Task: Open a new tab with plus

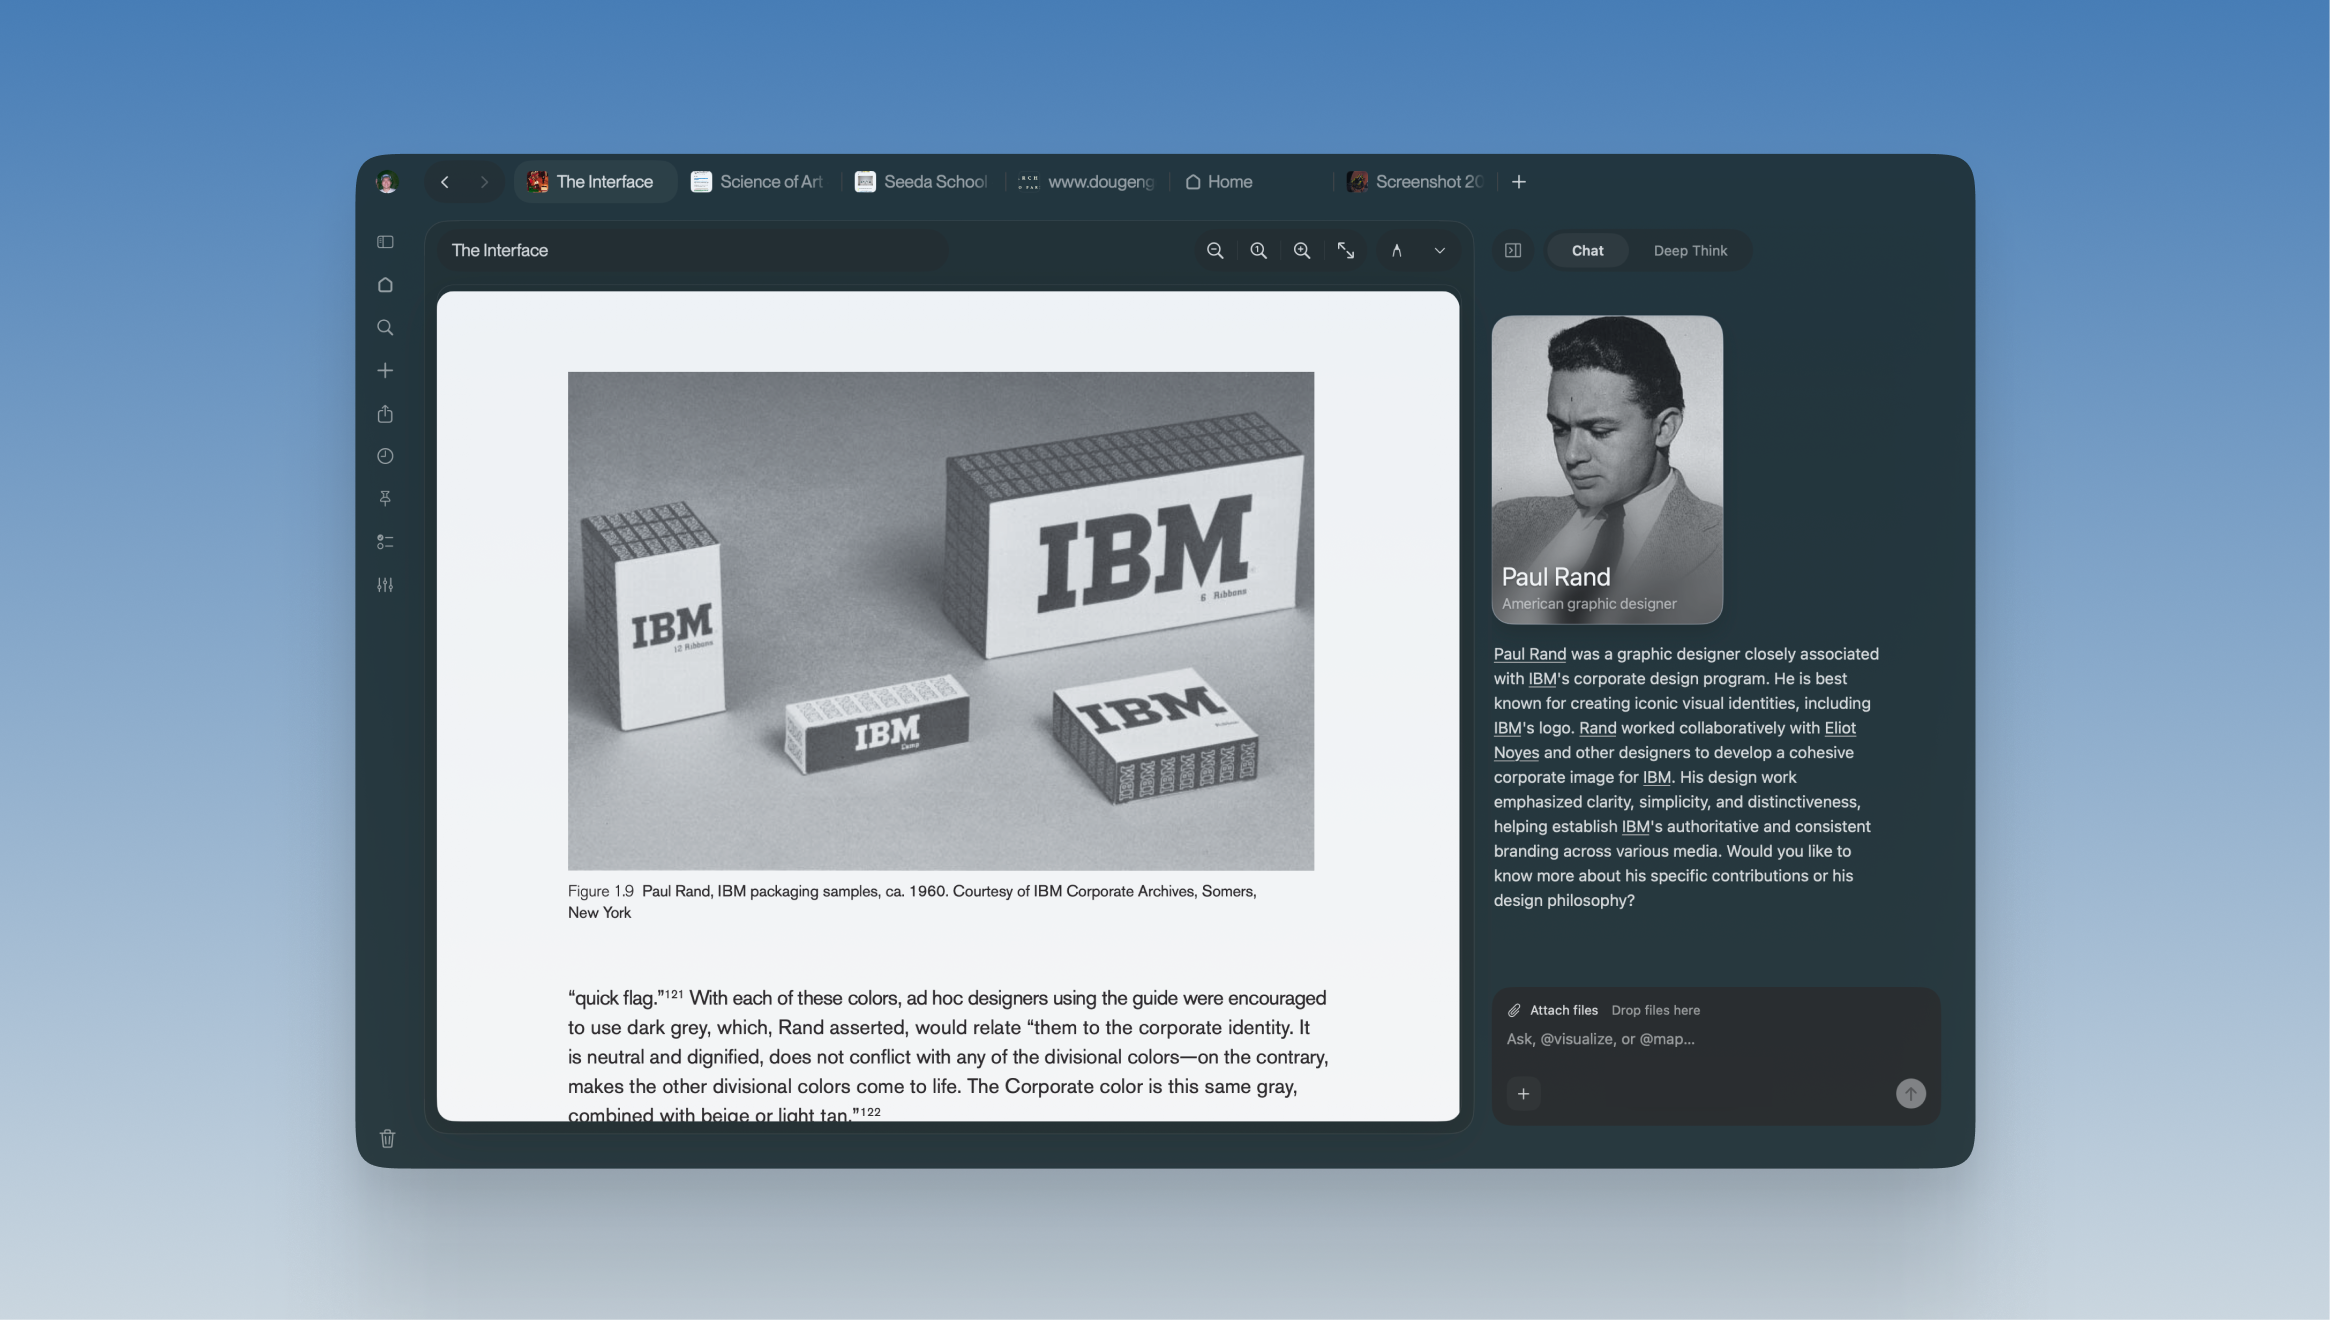Action: coord(1519,182)
